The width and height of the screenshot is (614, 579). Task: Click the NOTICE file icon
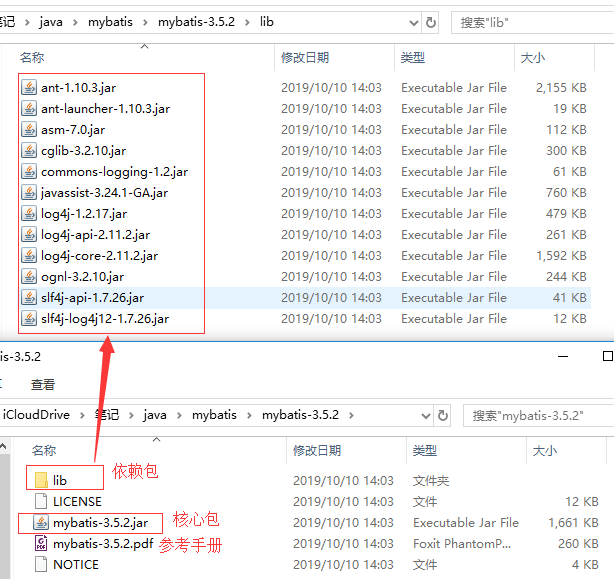[41, 565]
